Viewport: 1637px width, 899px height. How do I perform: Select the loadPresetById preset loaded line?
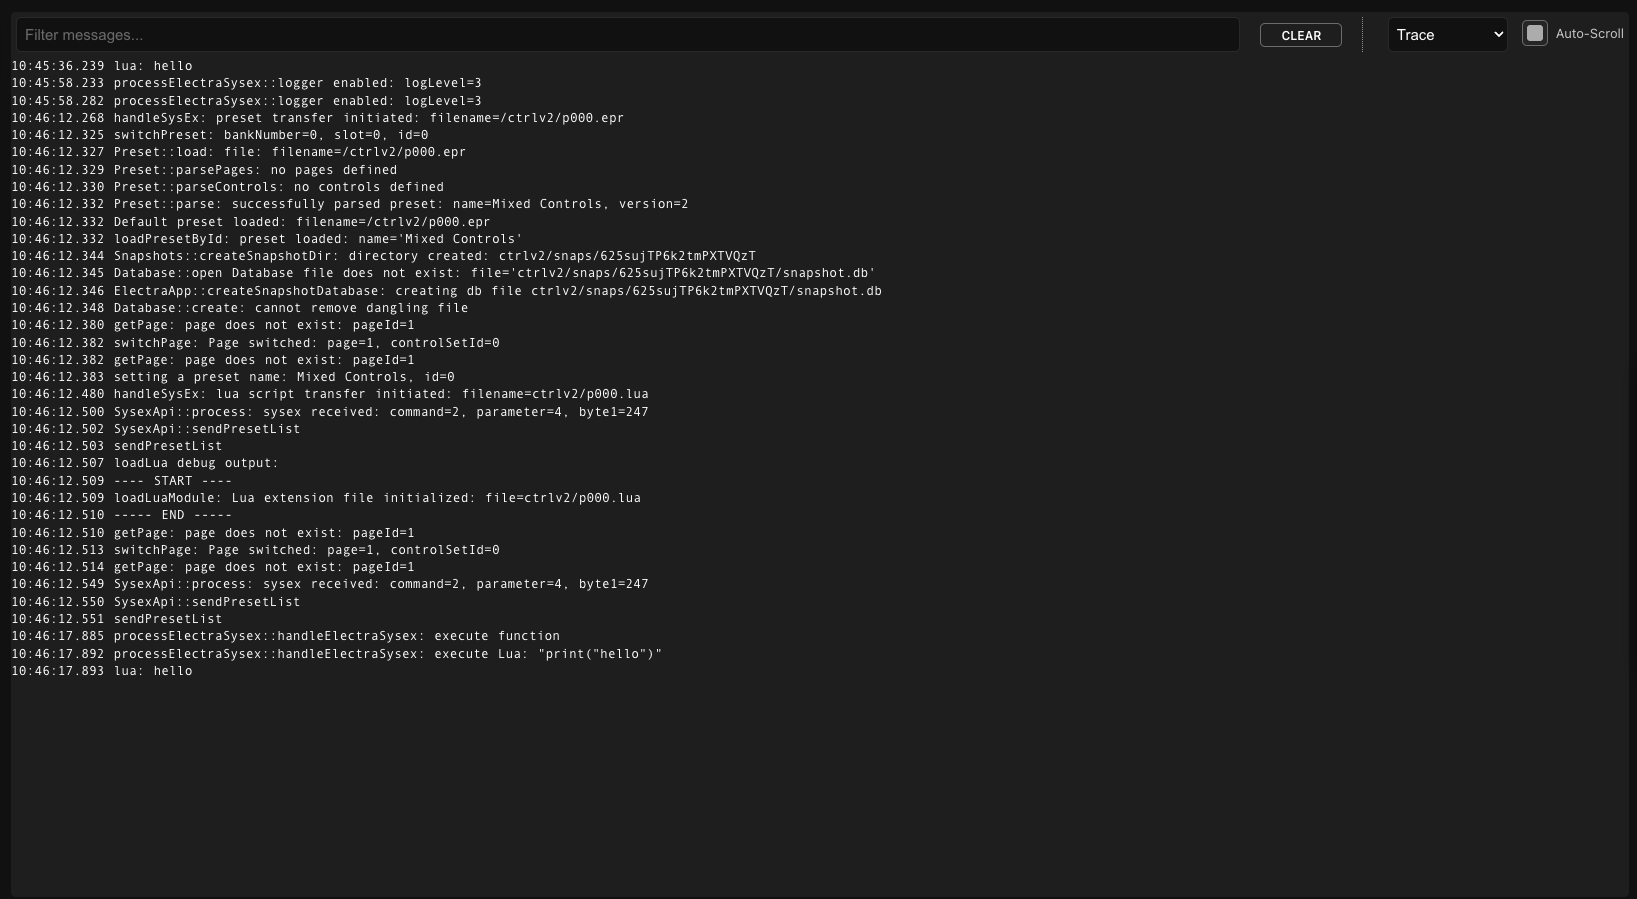(267, 239)
